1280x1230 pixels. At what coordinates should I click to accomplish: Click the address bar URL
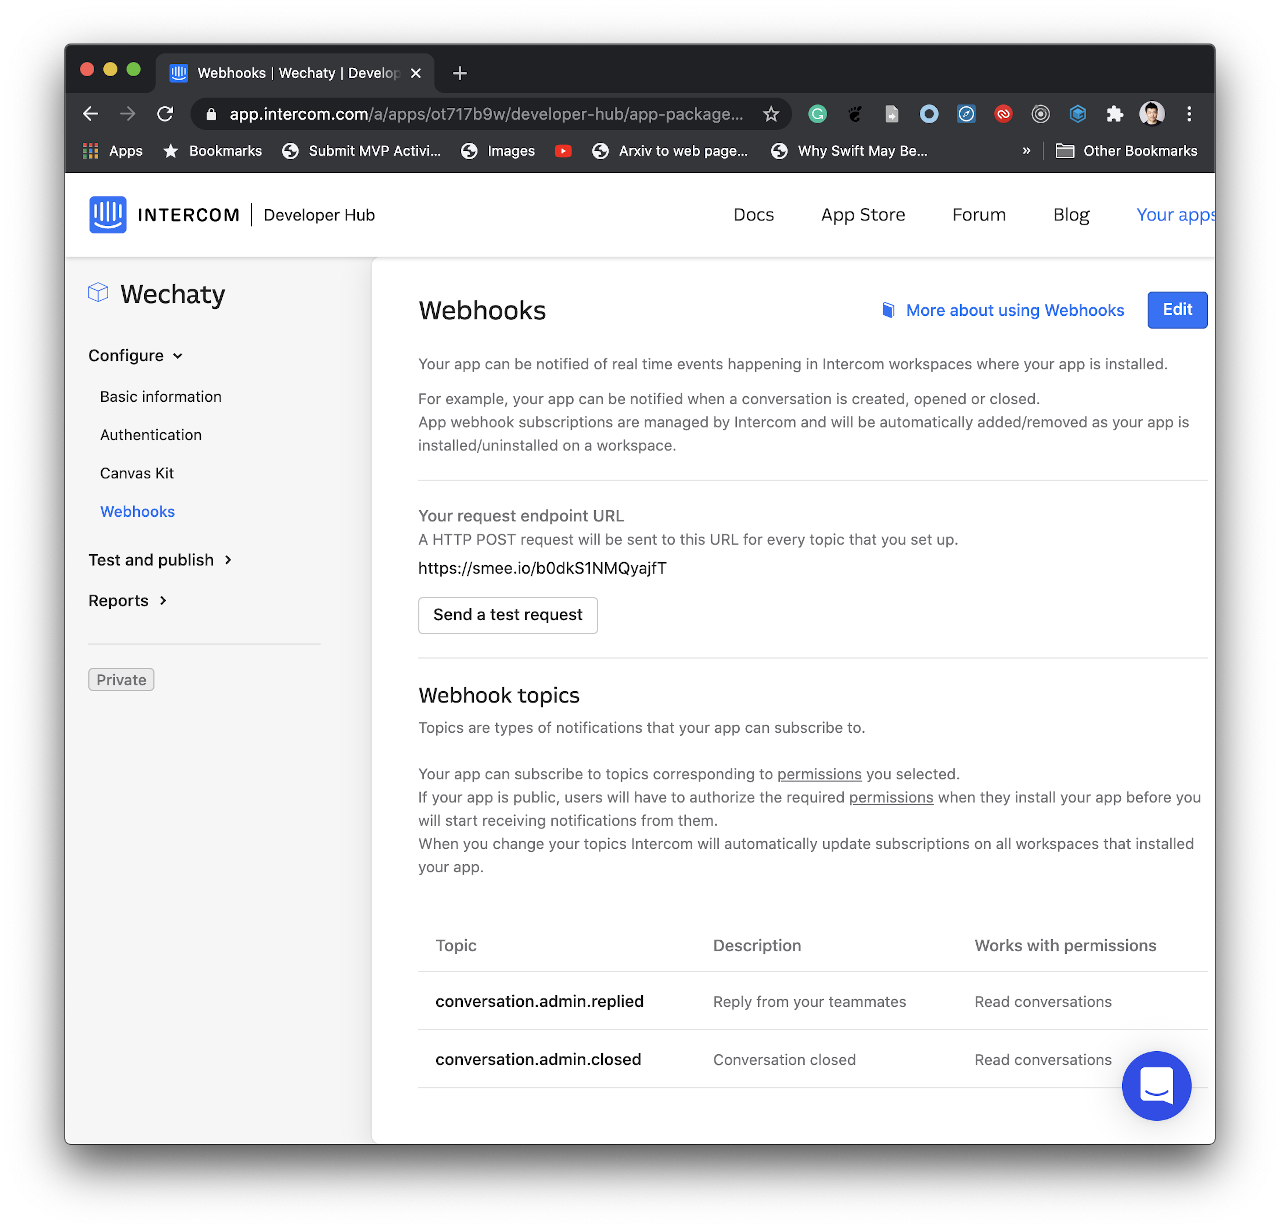(x=486, y=114)
